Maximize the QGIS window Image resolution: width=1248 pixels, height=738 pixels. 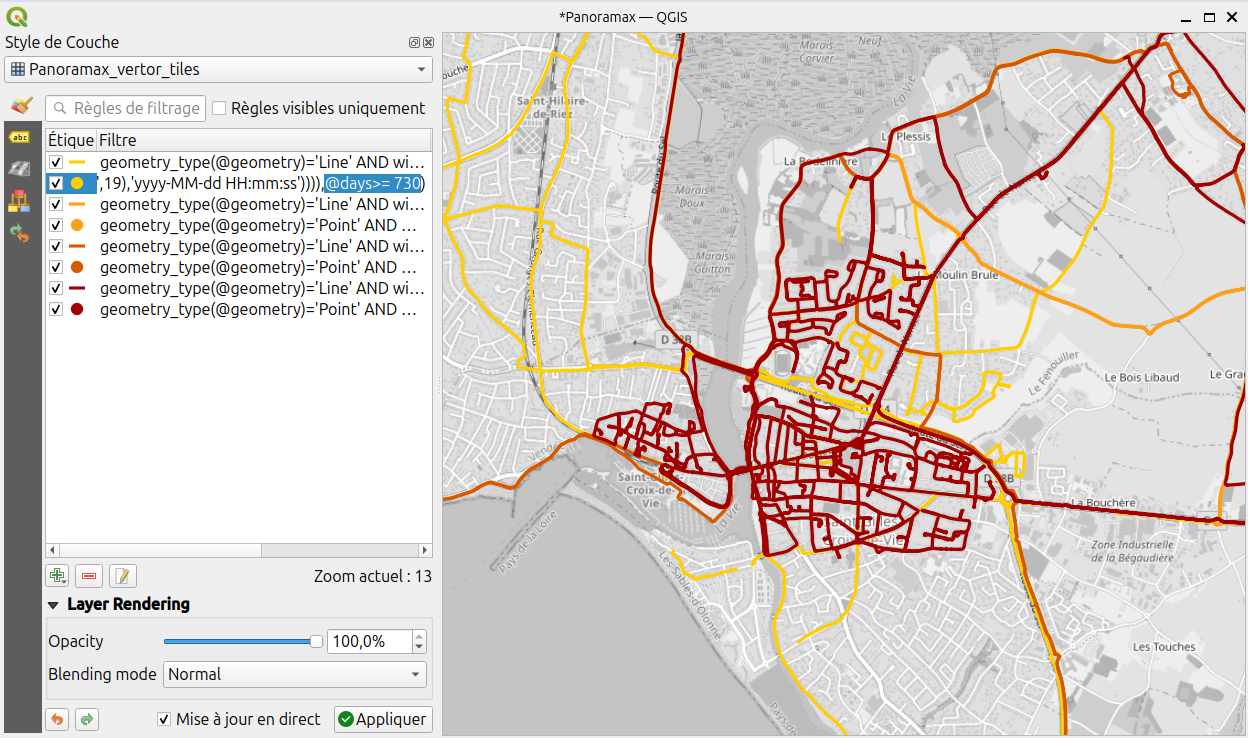(x=1209, y=17)
